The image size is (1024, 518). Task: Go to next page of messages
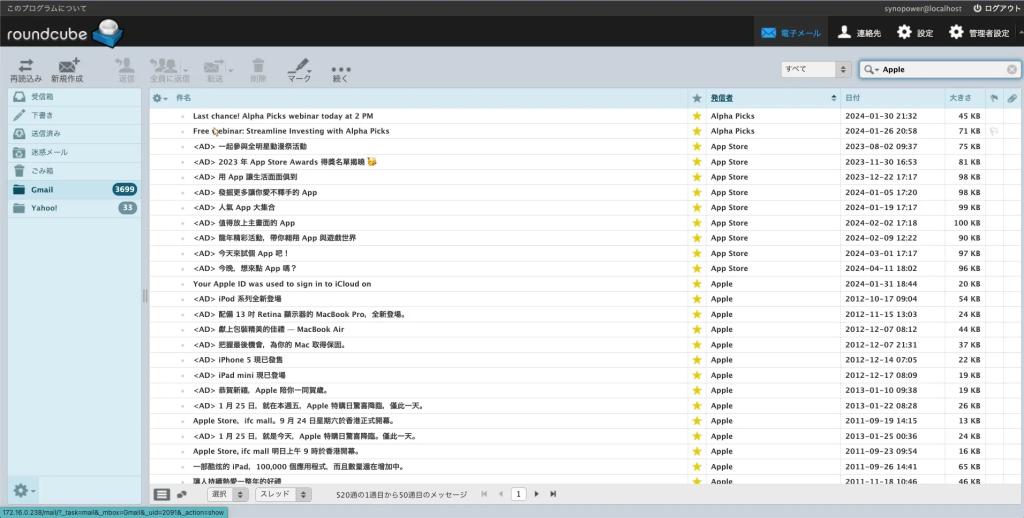[537, 494]
